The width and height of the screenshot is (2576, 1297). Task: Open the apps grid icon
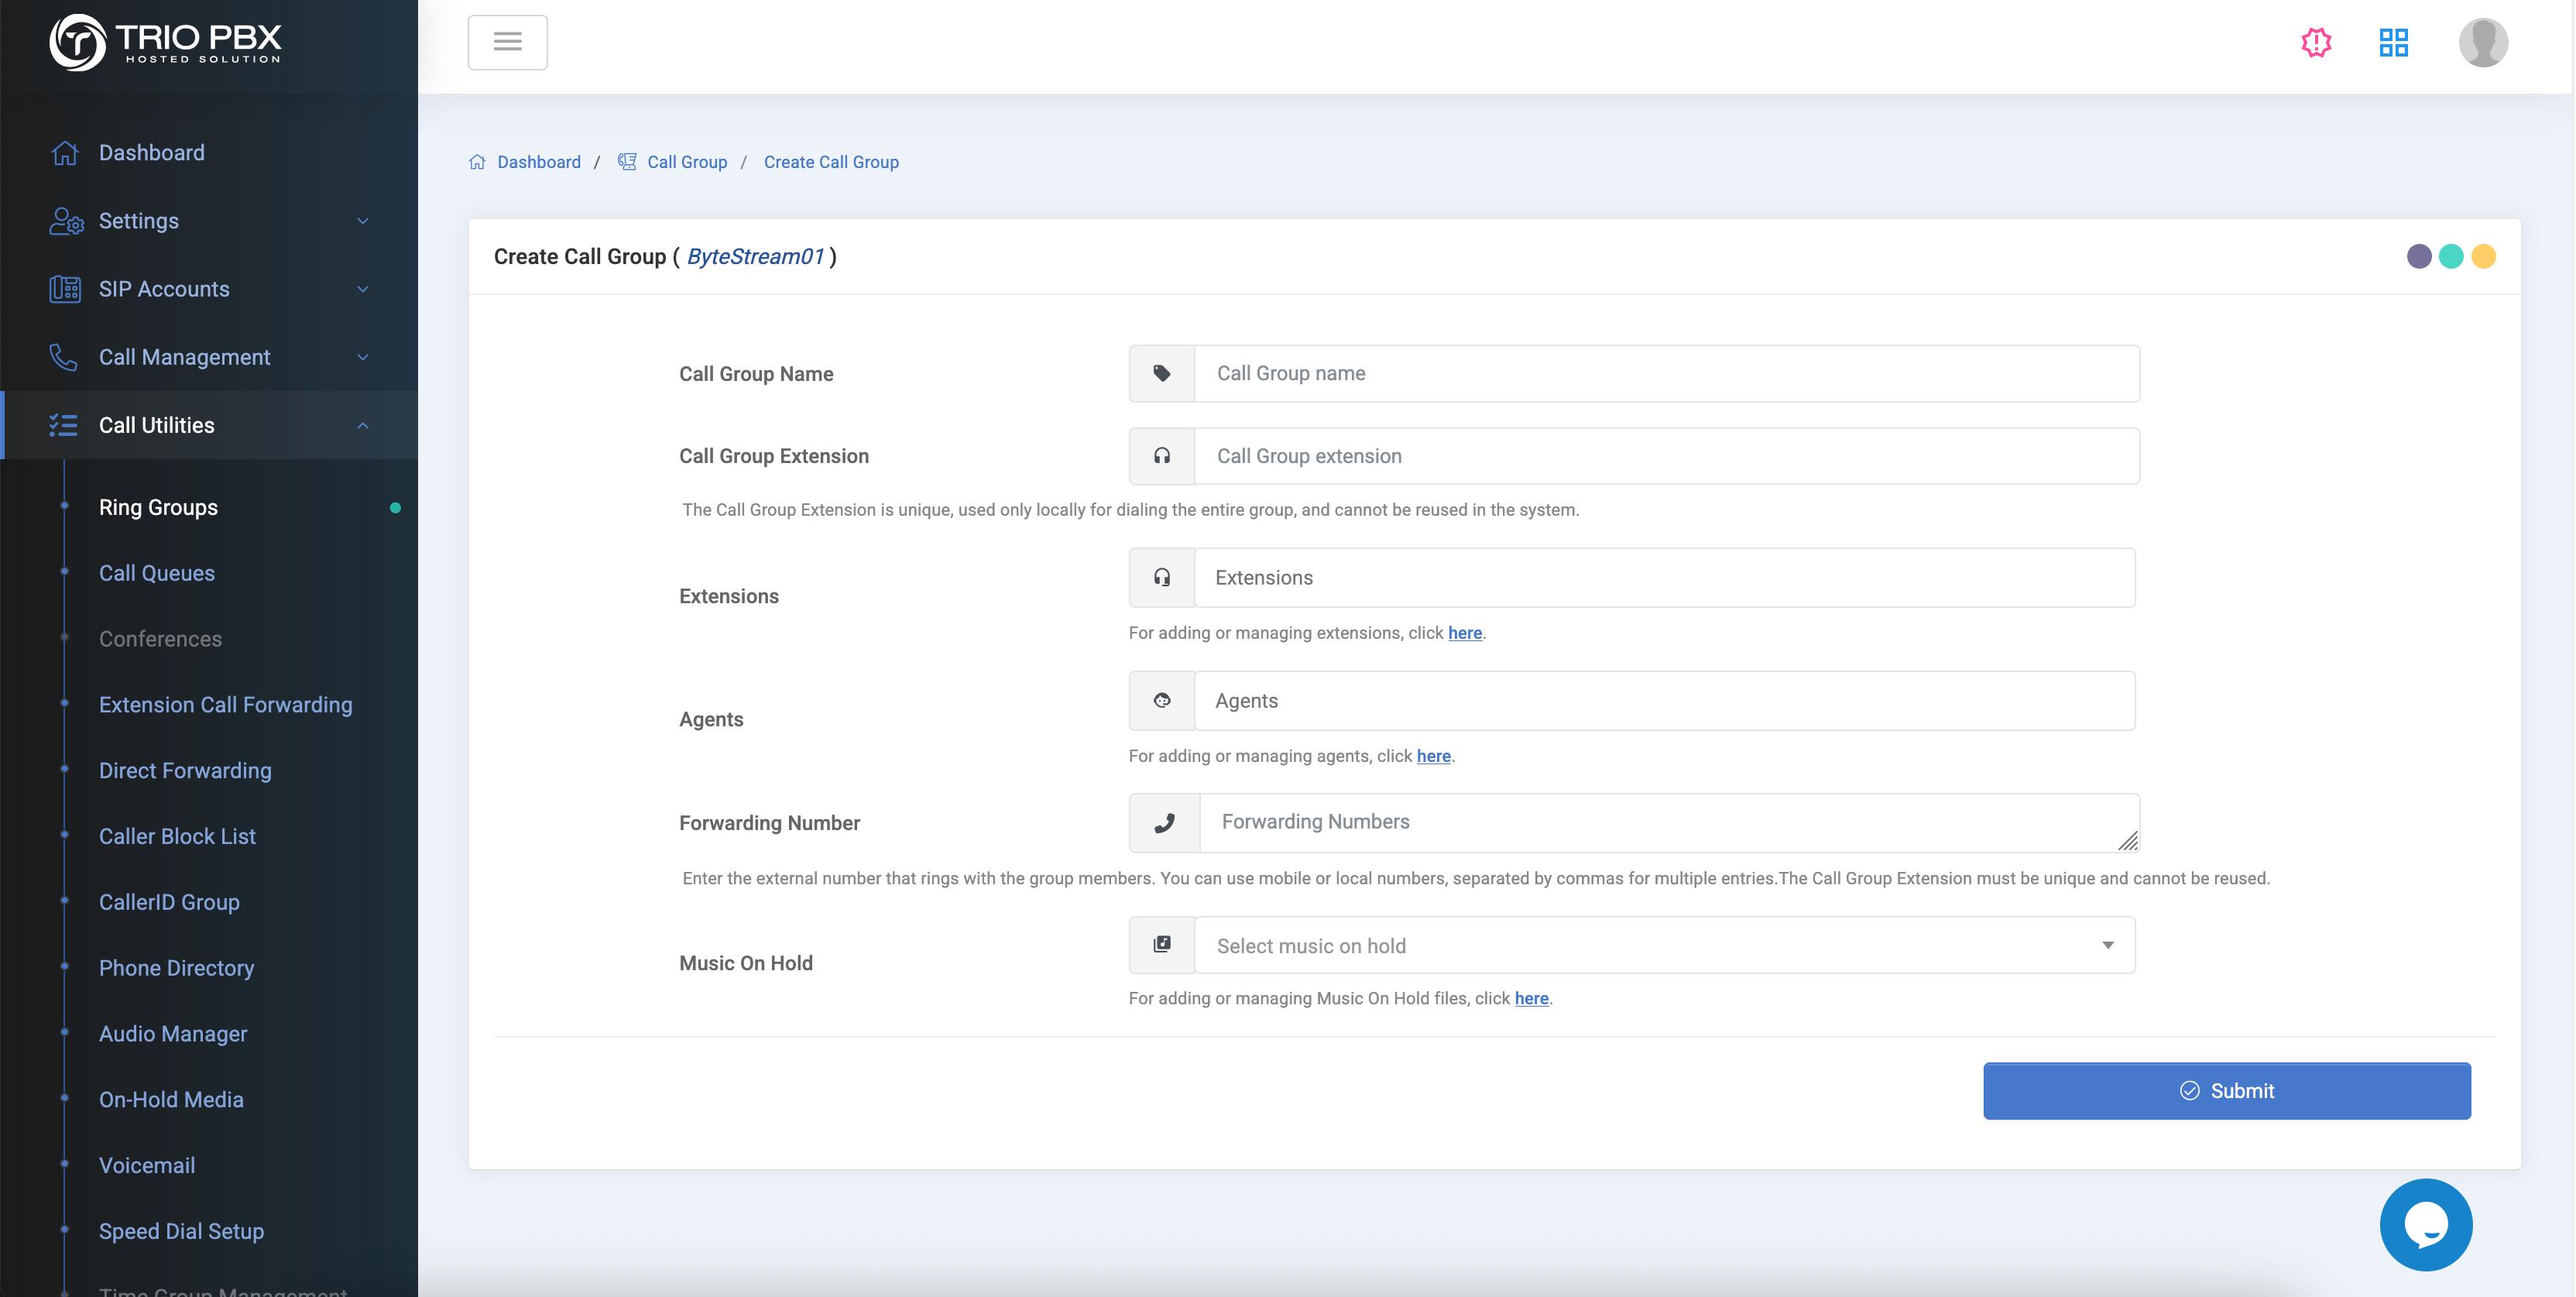2393,42
